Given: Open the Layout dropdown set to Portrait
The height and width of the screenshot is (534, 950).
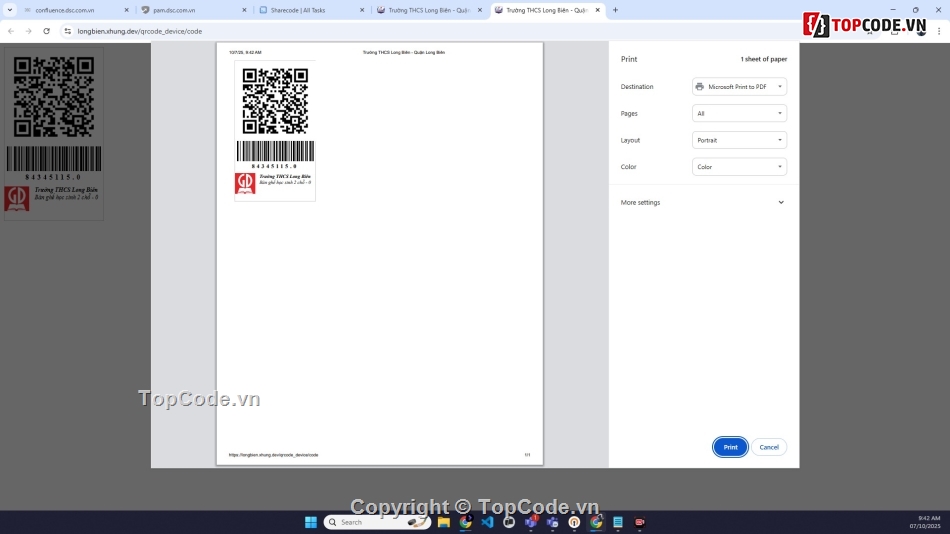Looking at the screenshot, I should point(739,140).
